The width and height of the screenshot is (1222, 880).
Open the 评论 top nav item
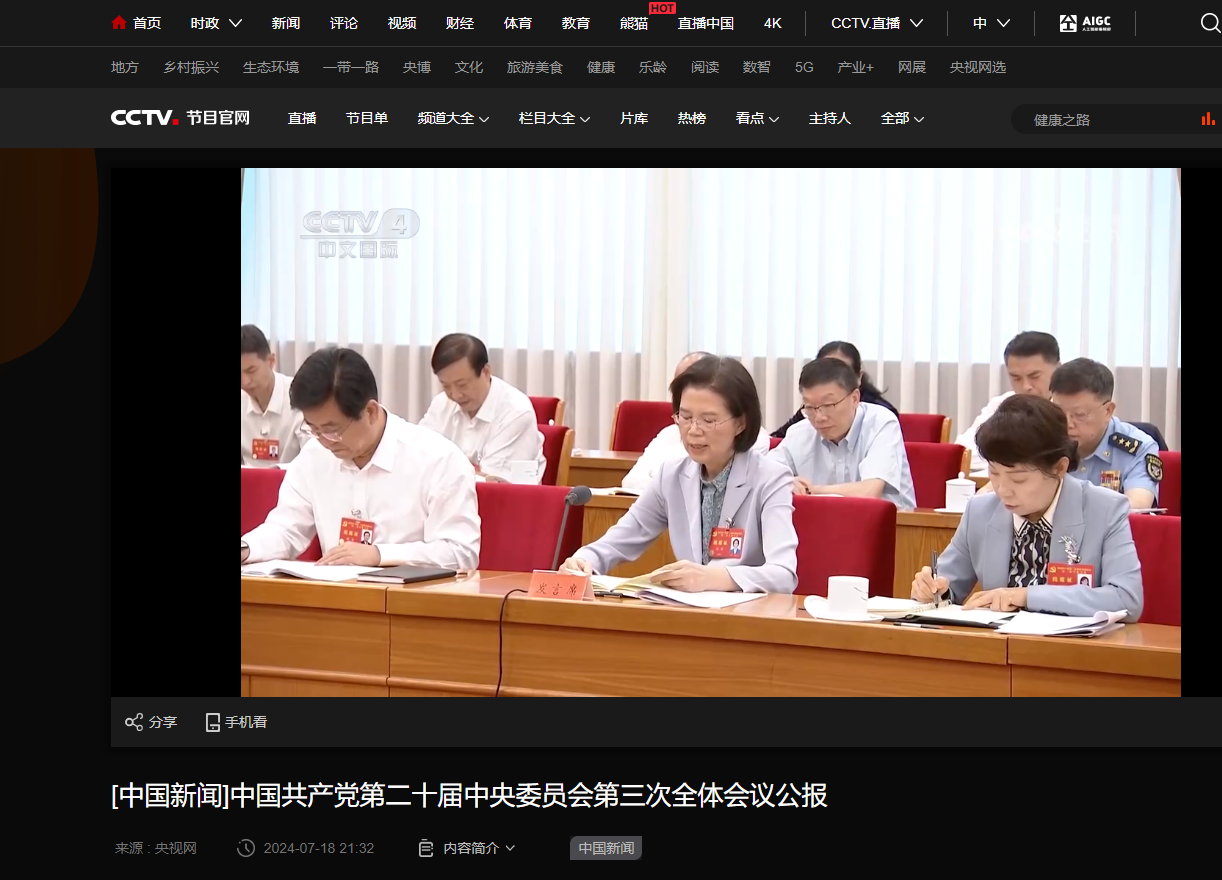coord(344,23)
